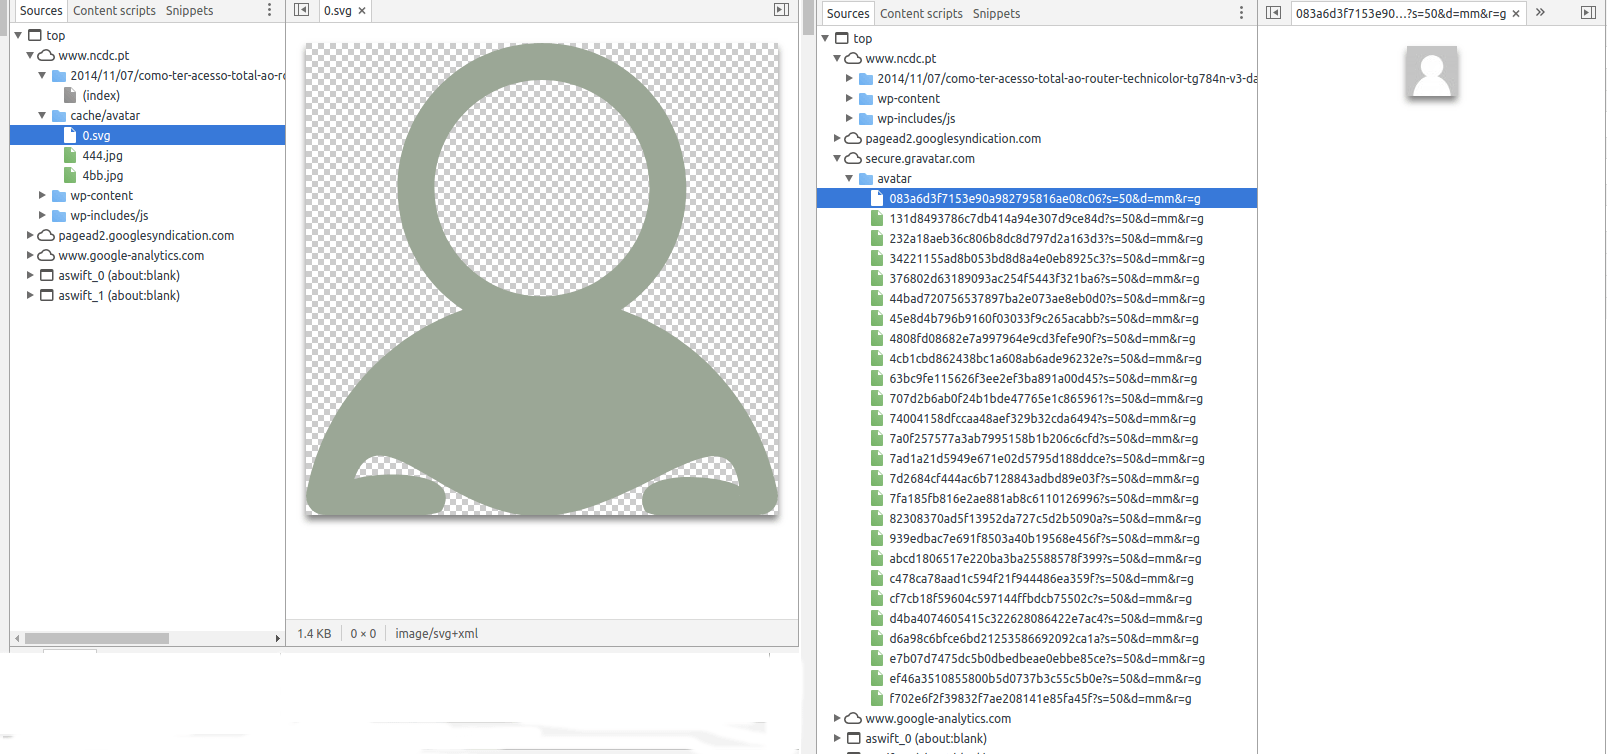Expand www.google-analytics.com in right tree
1607x754 pixels.
point(837,718)
